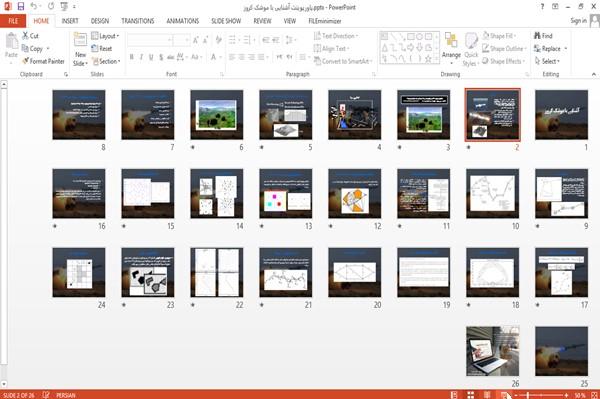Click the Save disk icon in quick access toolbar
Image resolution: width=600 pixels, height=399 pixels.
tap(21, 7)
